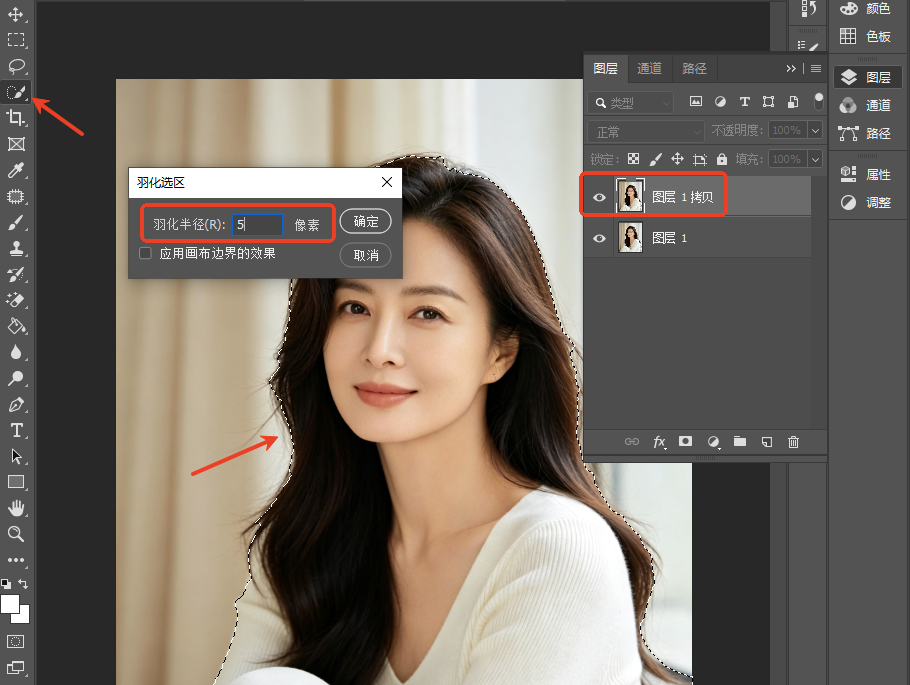Switch to the 路径 tab

click(x=694, y=68)
